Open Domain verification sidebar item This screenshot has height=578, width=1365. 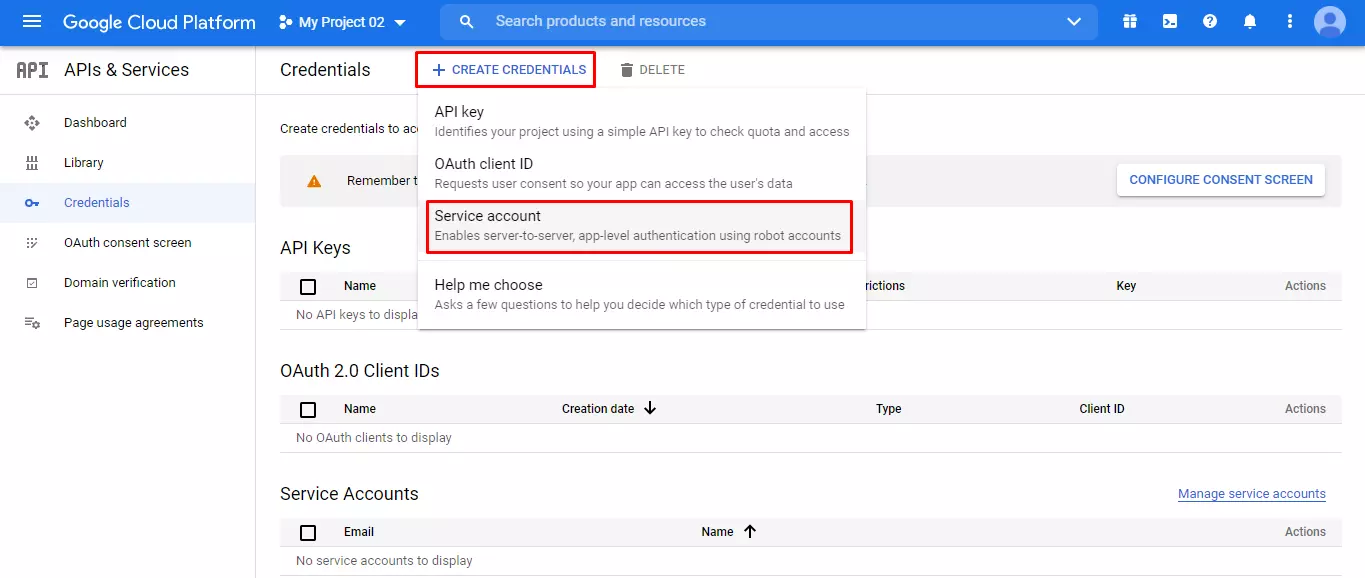128,283
